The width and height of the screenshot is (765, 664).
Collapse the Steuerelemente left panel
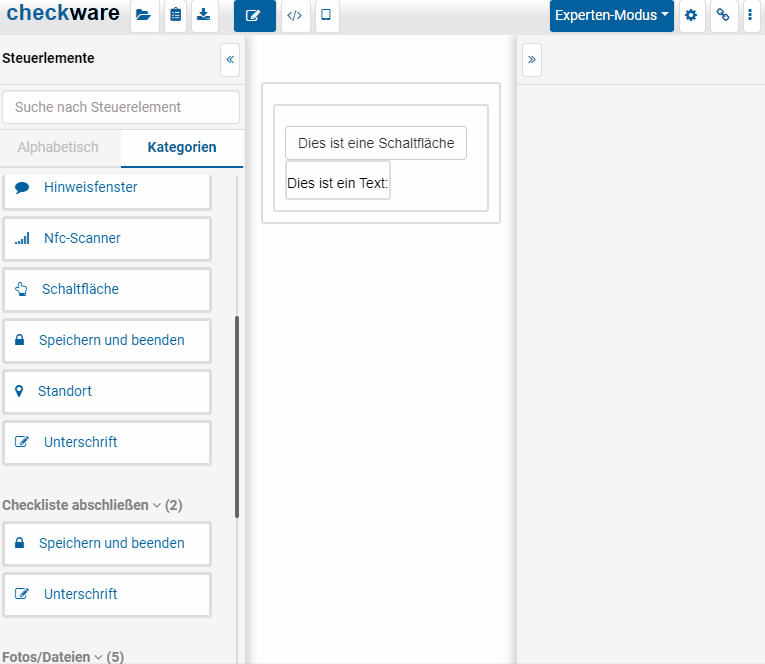(x=230, y=60)
